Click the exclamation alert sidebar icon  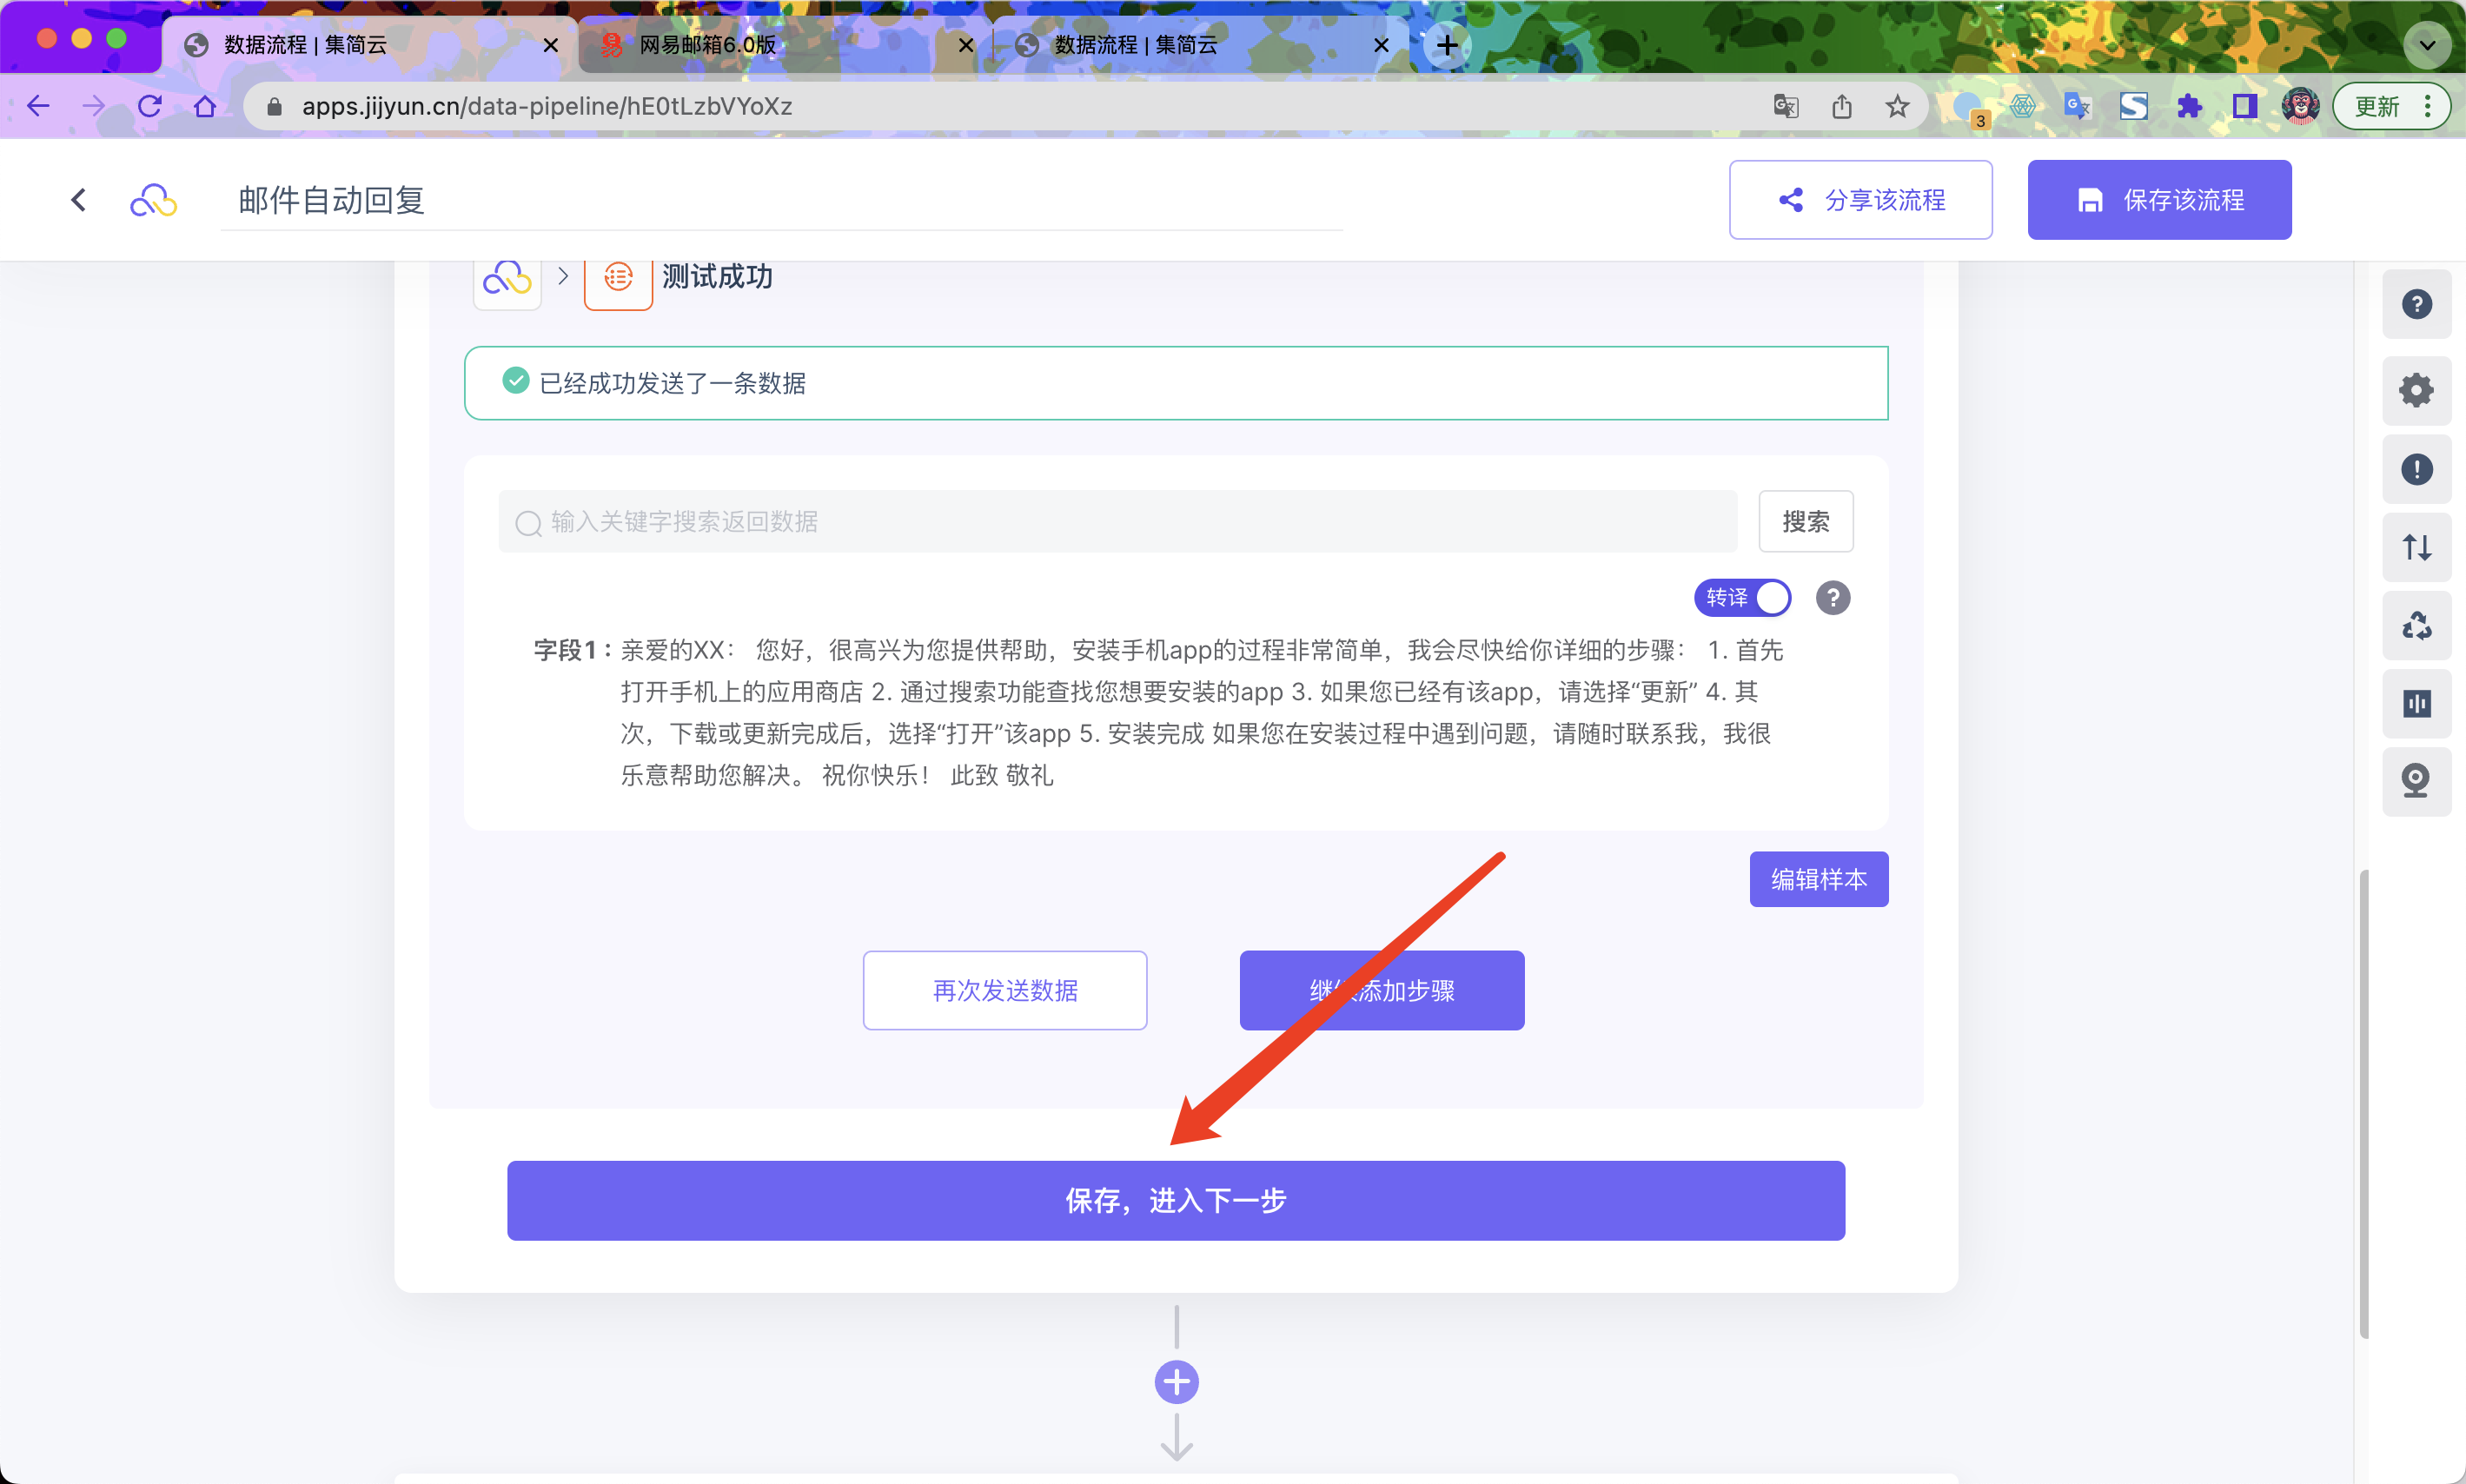(2416, 469)
